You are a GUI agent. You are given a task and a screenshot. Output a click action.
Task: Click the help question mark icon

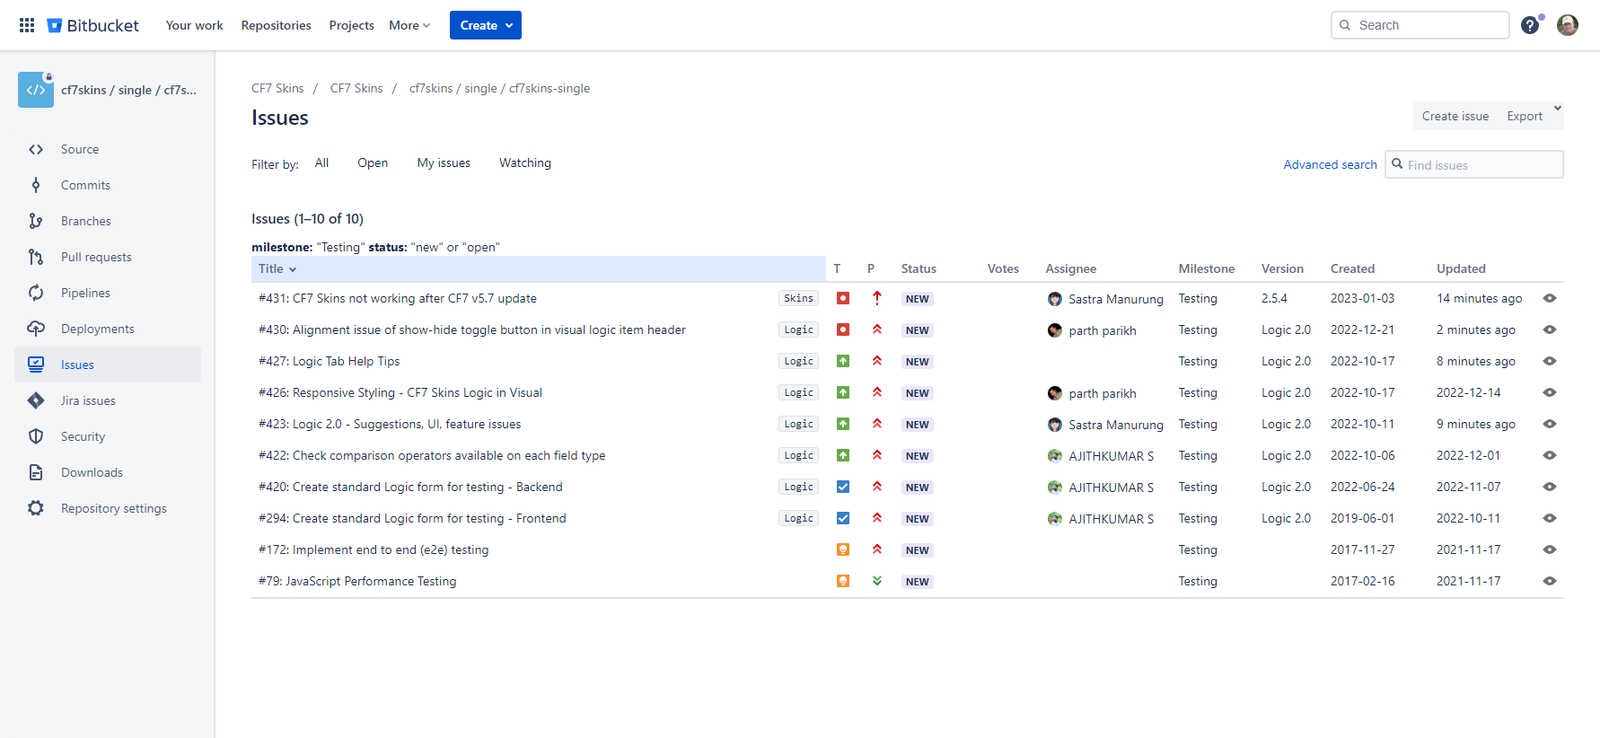click(x=1529, y=25)
